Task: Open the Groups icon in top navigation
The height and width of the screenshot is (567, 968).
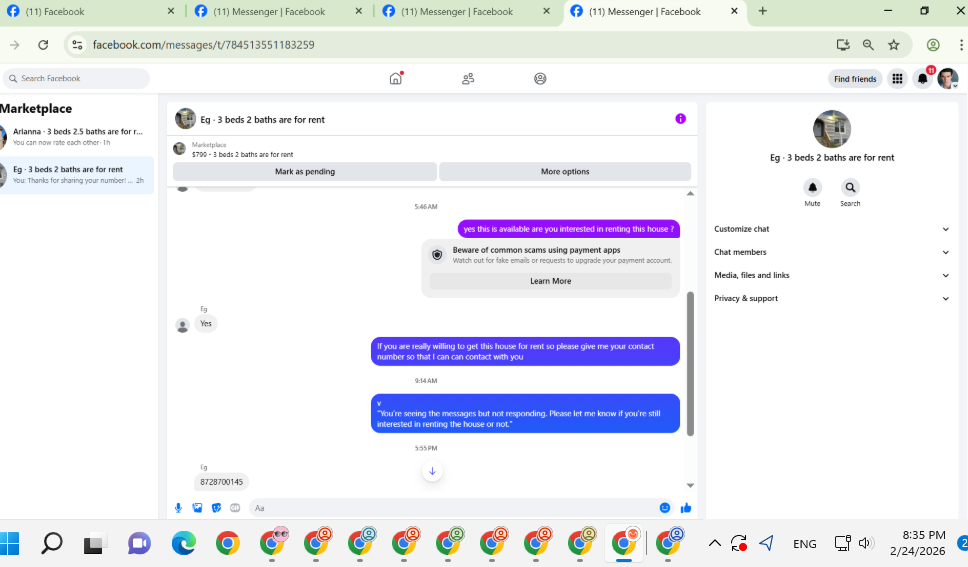Action: [x=540, y=78]
